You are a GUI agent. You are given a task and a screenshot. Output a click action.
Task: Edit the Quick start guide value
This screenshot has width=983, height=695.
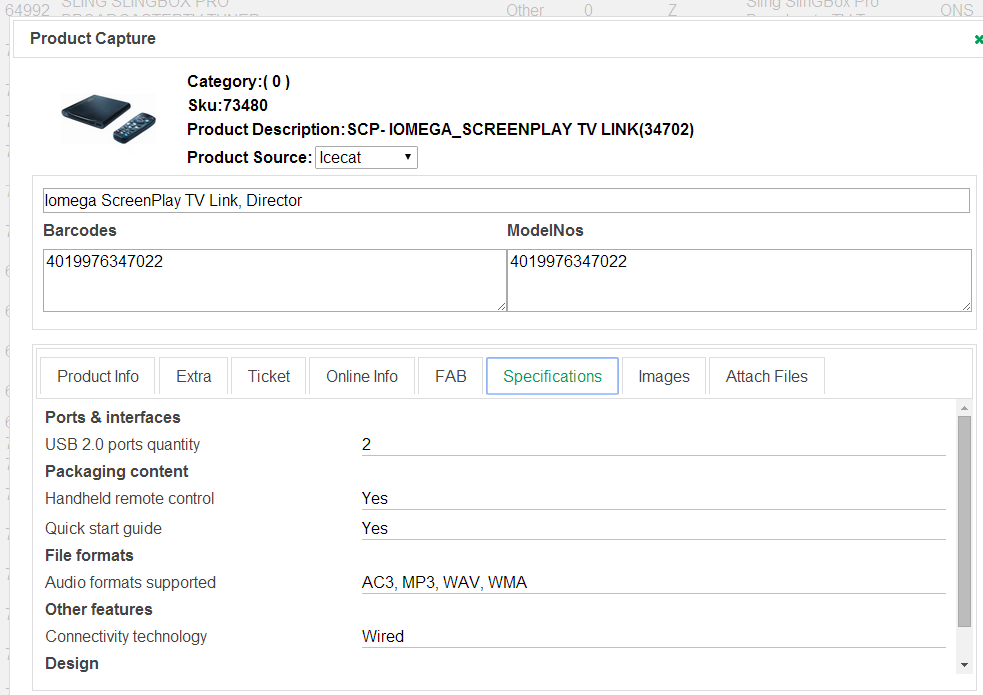[x=653, y=528]
